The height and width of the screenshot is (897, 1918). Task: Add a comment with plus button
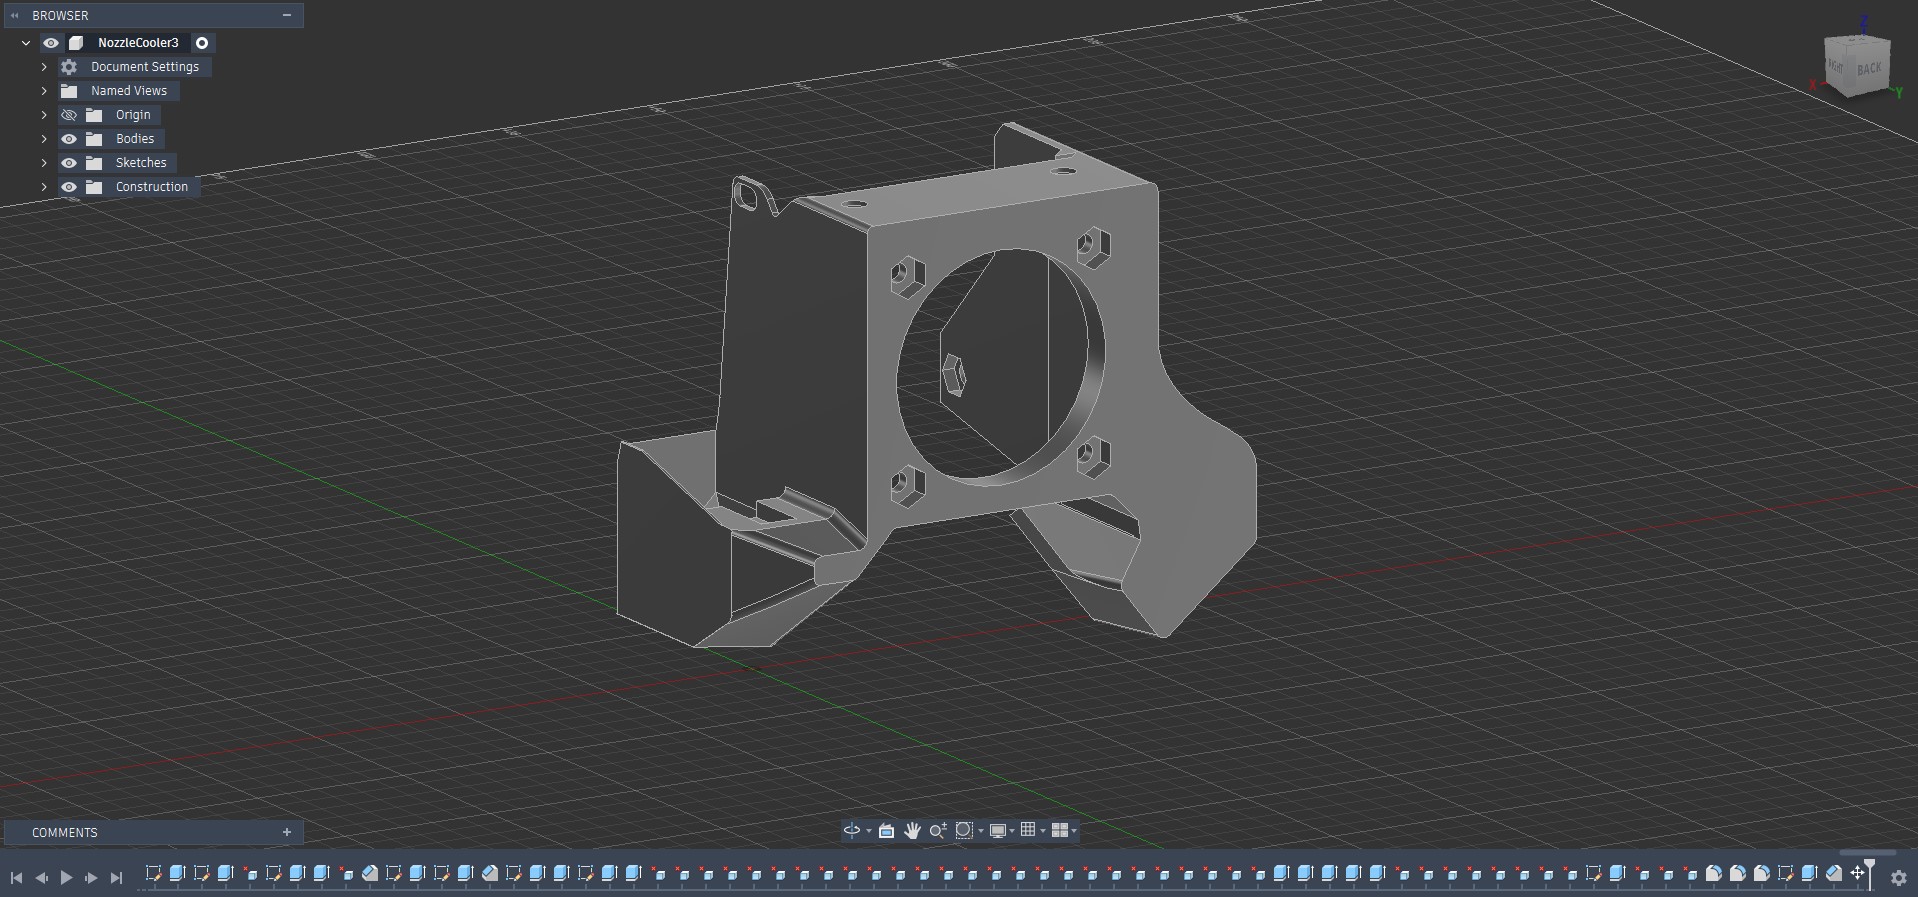287,832
